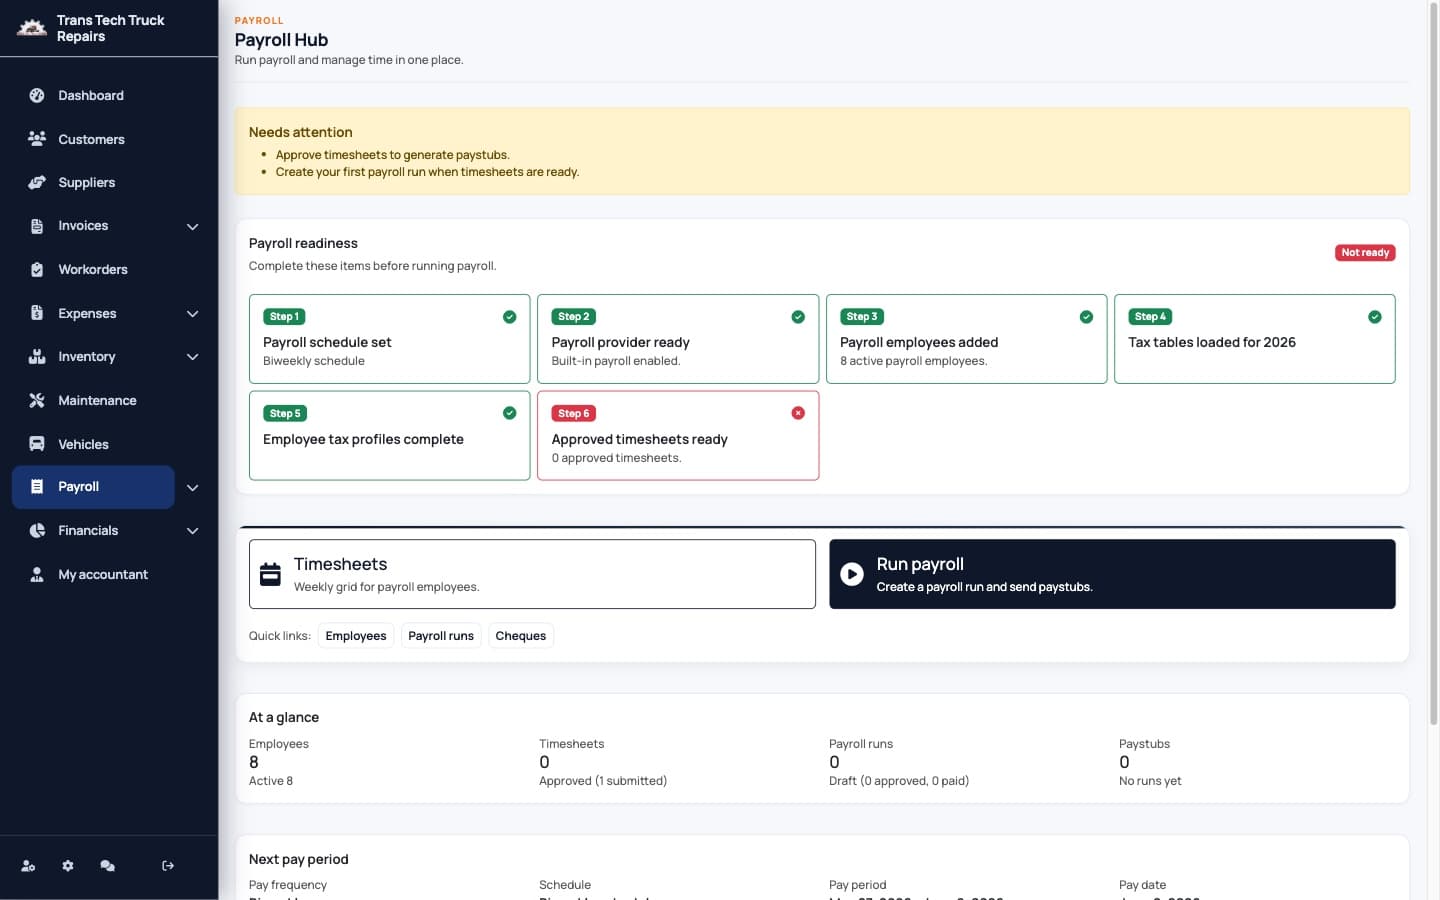Click the Inventory boxes icon
This screenshot has width=1440, height=900.
[x=37, y=357]
